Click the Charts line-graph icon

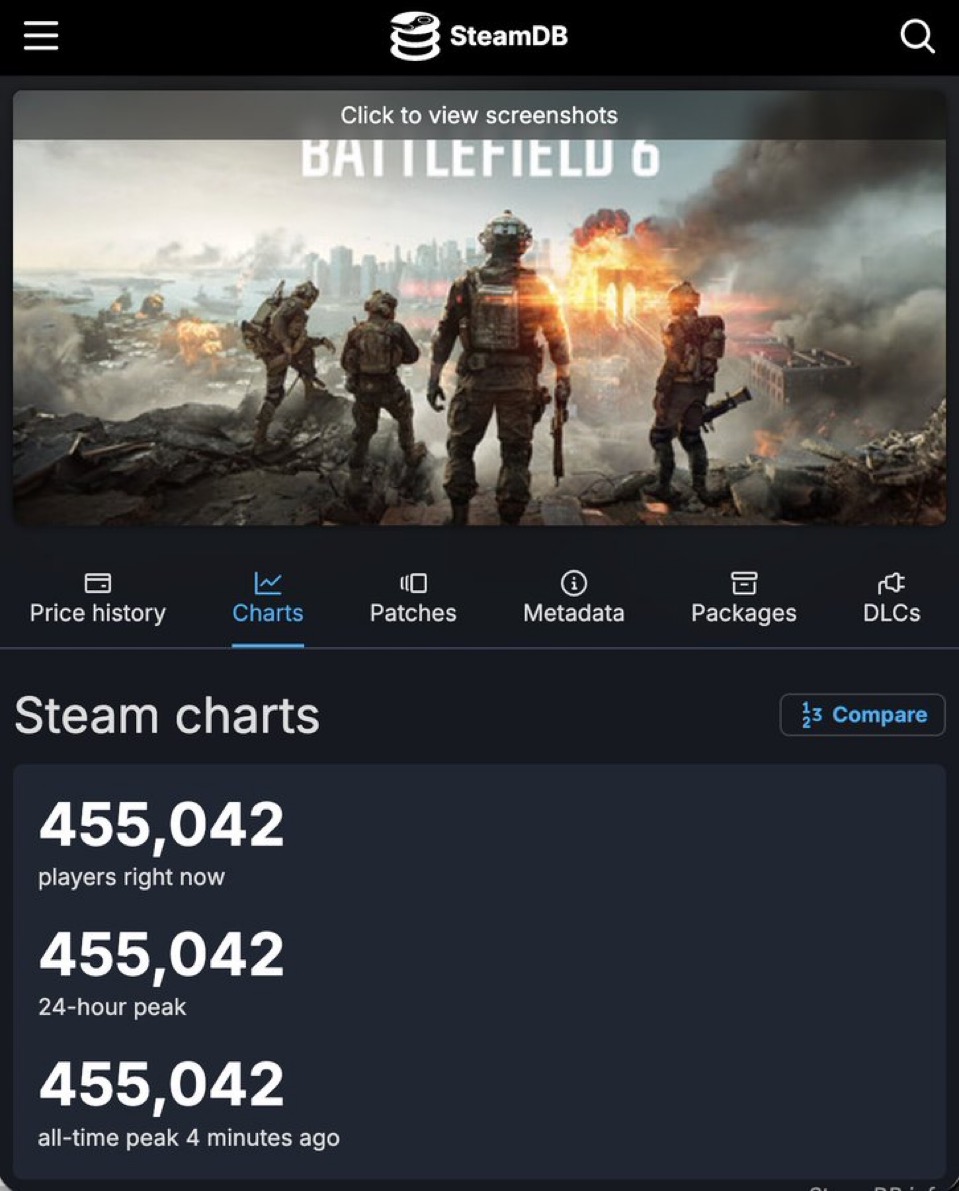click(x=267, y=582)
